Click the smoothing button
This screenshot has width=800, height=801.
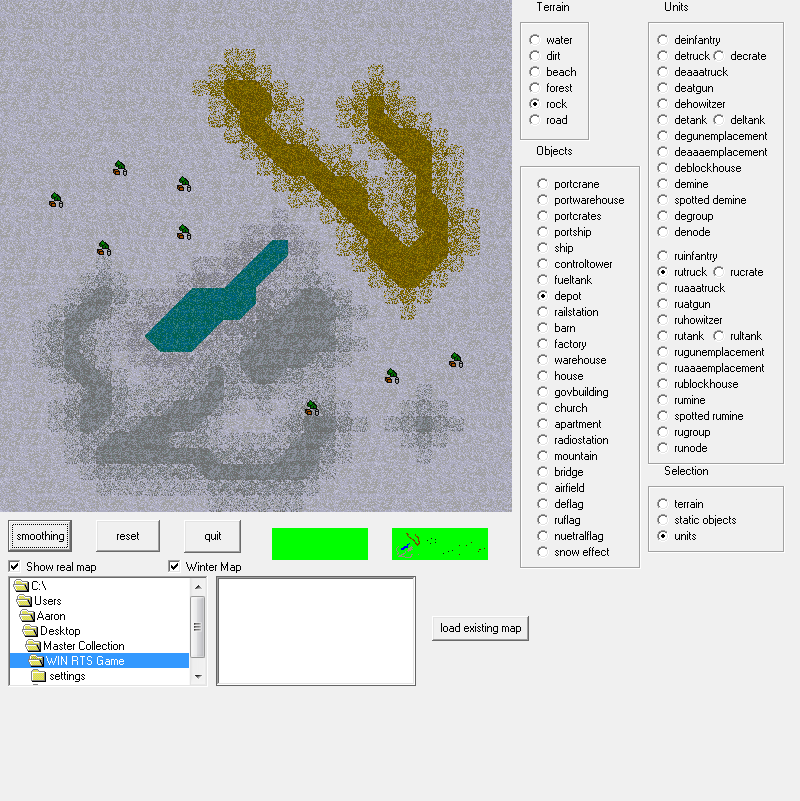click(x=40, y=536)
